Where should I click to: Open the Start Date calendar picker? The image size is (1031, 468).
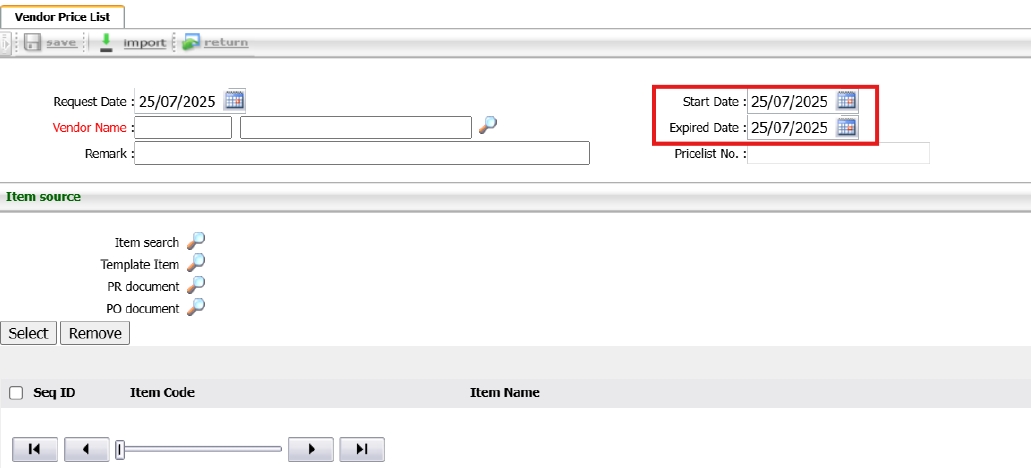[x=847, y=100]
